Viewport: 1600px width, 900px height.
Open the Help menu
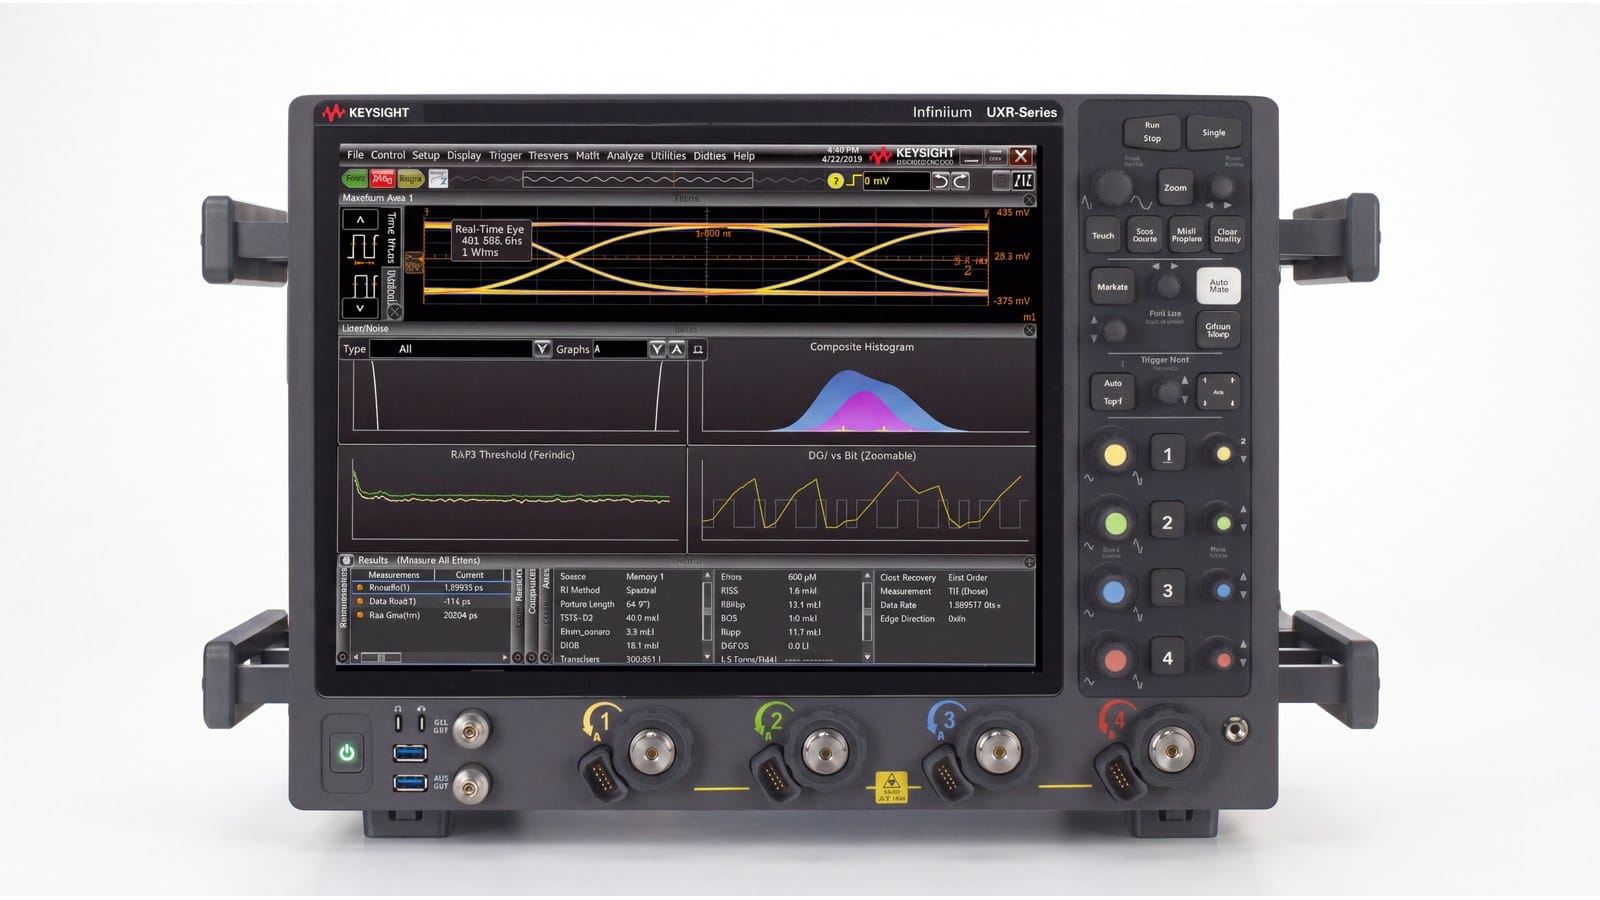pyautogui.click(x=744, y=155)
